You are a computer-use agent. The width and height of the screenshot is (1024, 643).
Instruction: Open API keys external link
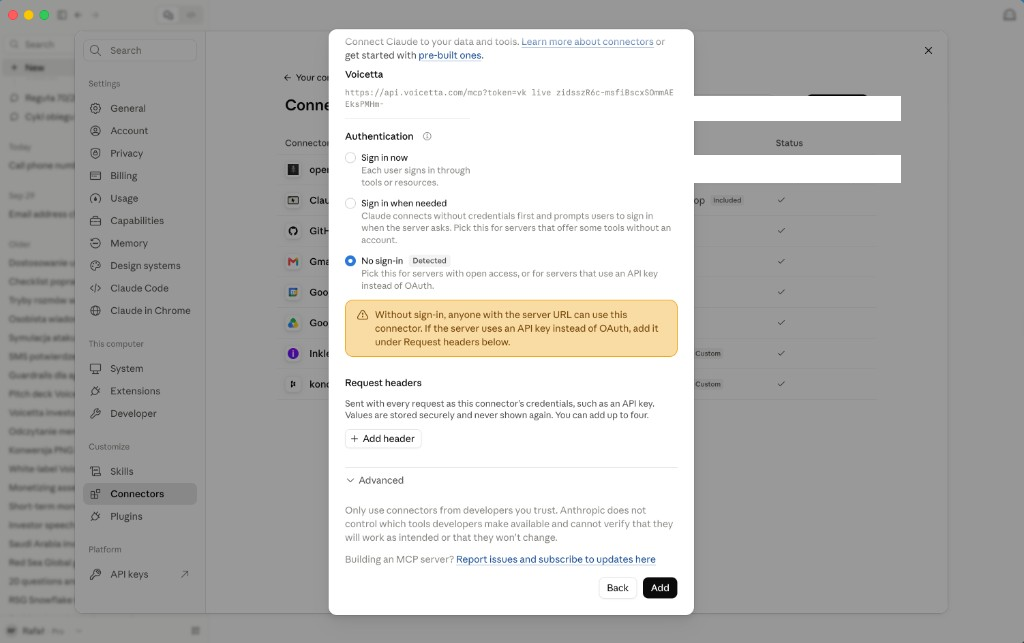click(140, 574)
